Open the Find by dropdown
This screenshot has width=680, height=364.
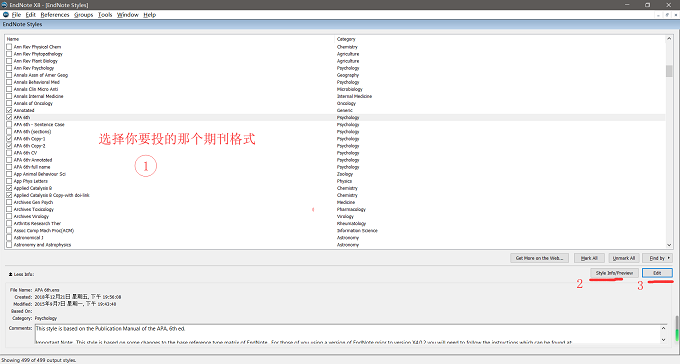657,258
